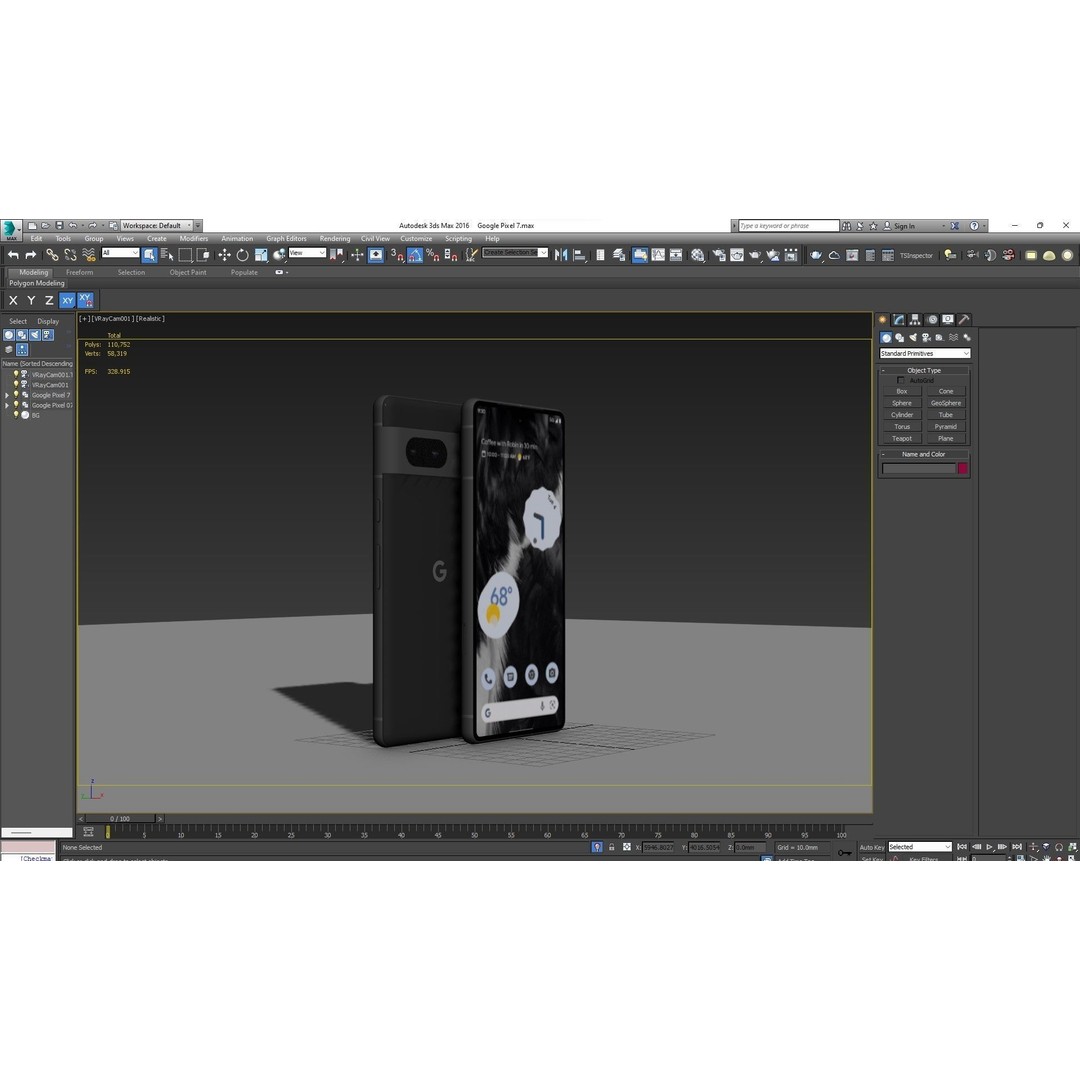1080x1080 pixels.
Task: Open Rendered Frame Window icon
Action: click(737, 255)
